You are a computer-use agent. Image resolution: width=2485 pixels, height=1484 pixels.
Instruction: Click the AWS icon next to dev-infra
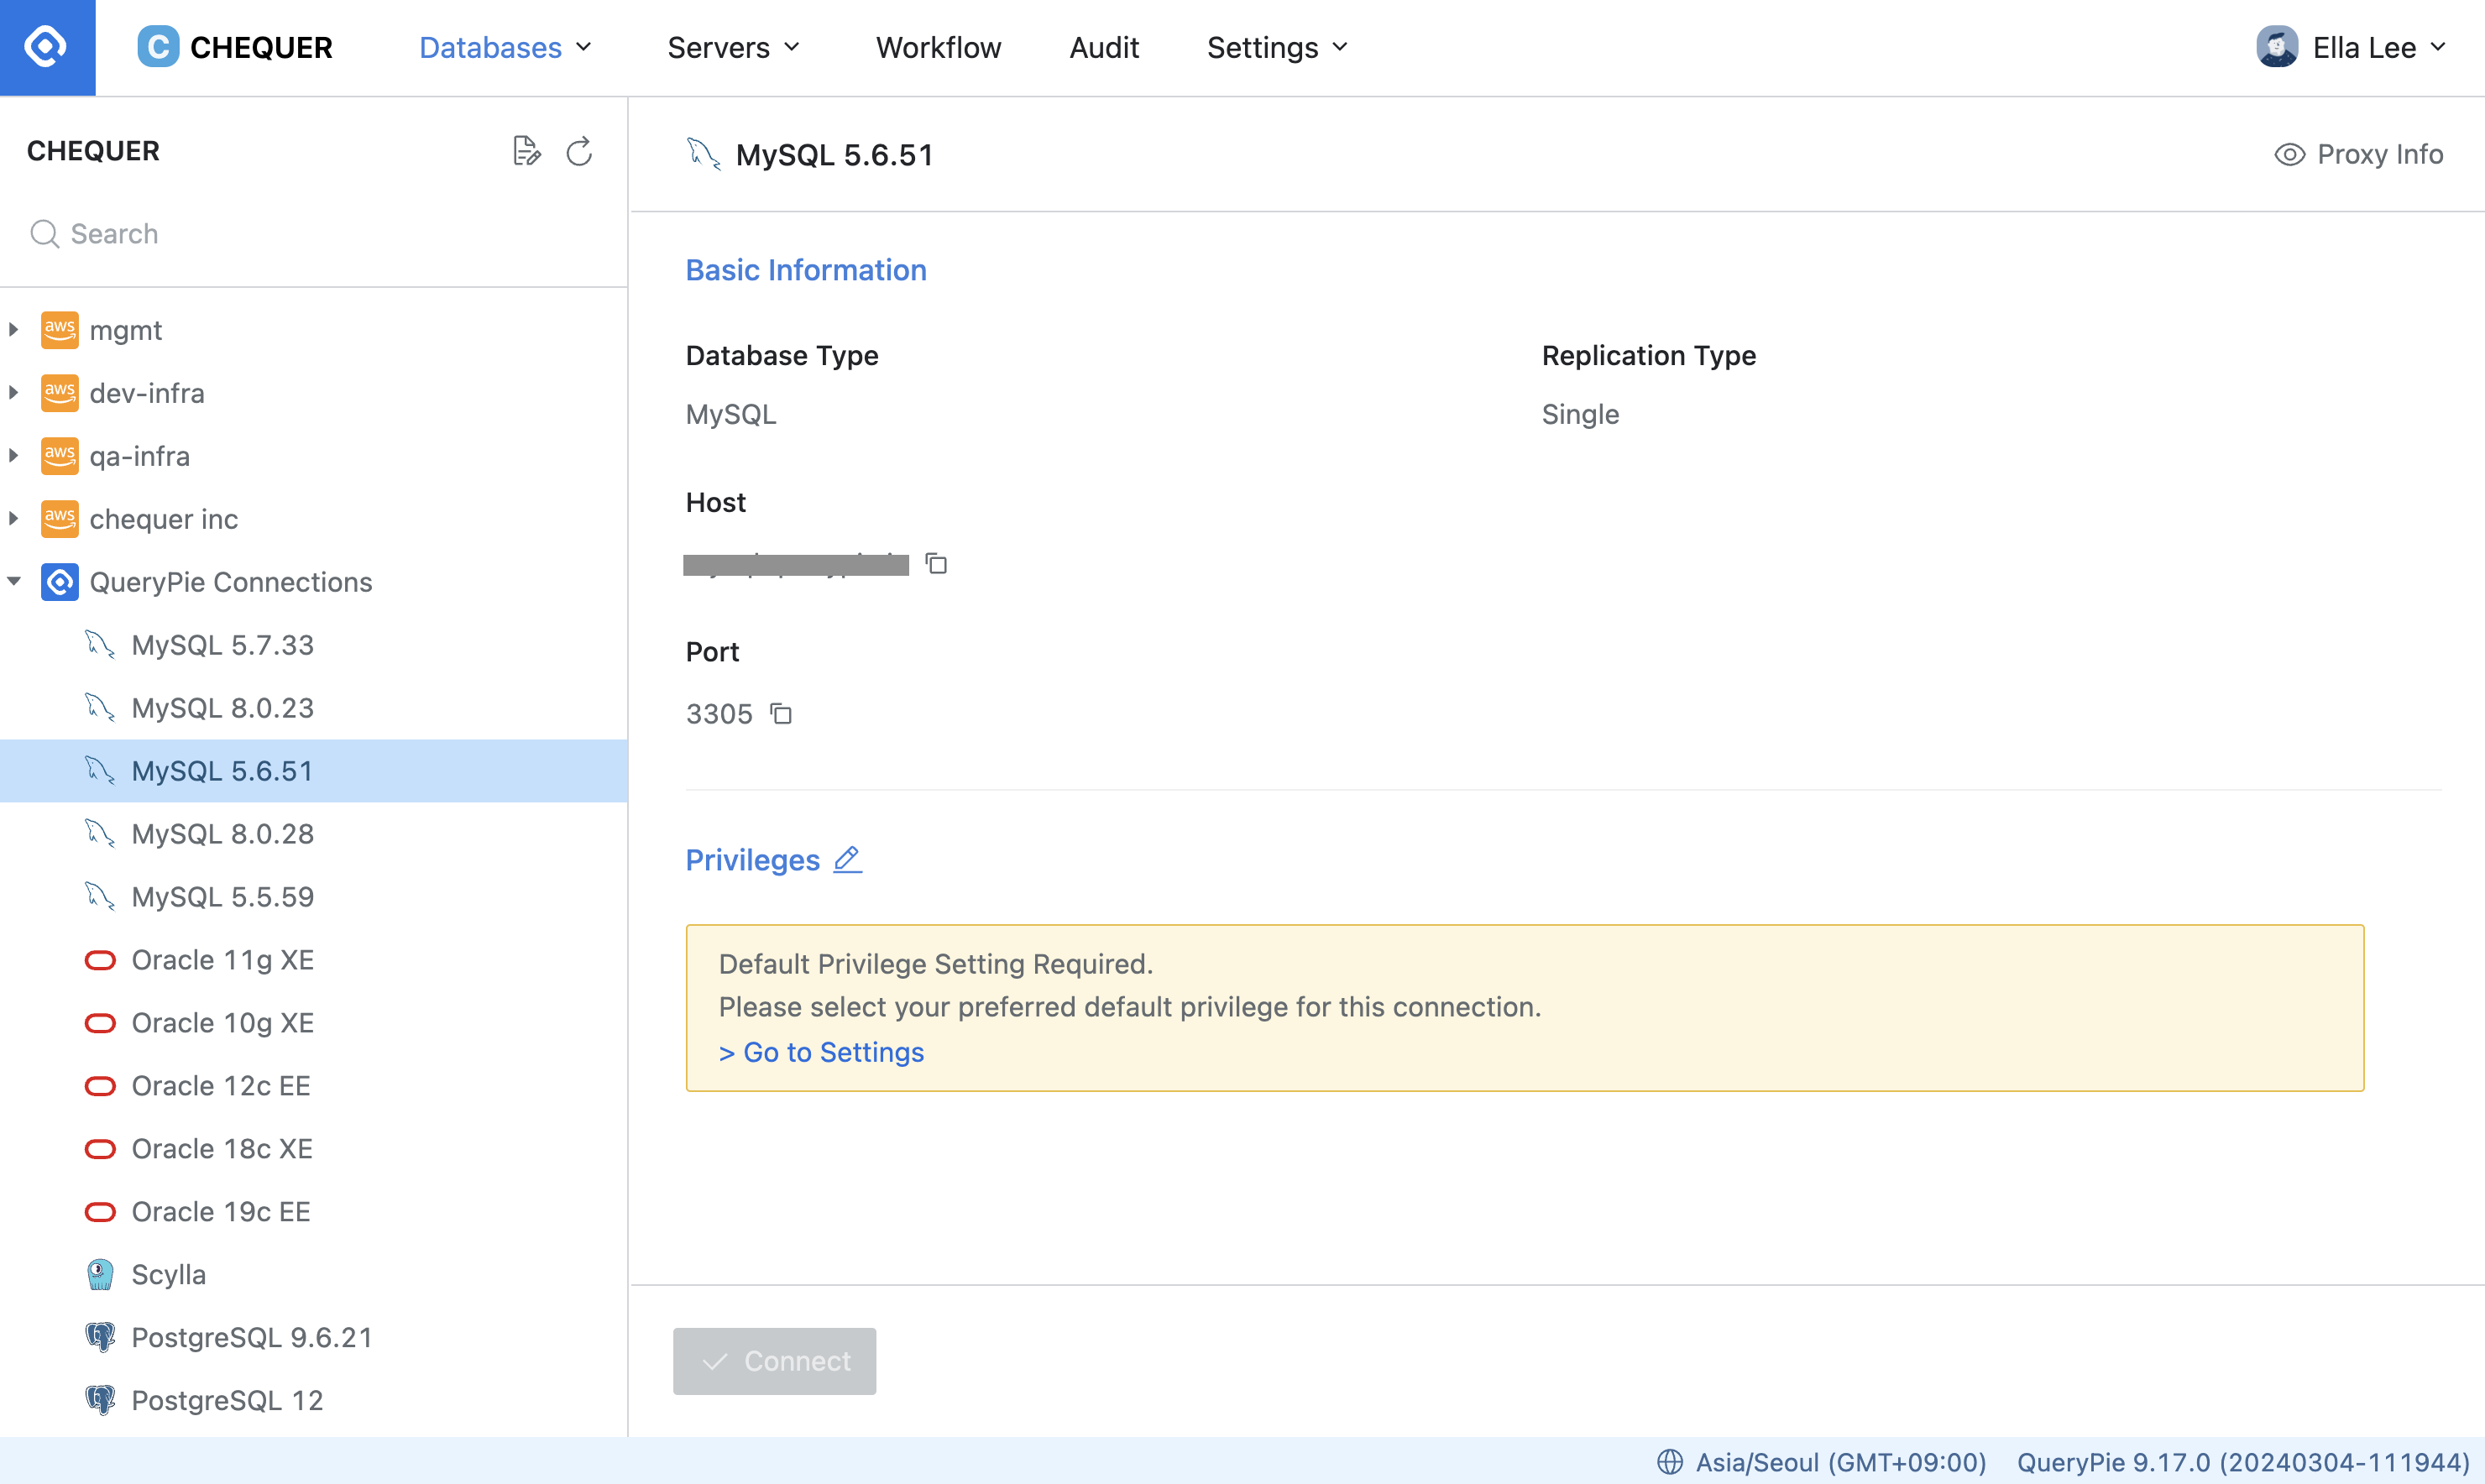(60, 393)
